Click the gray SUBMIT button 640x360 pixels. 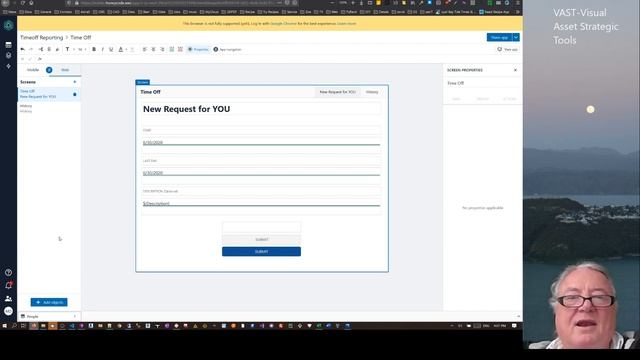coord(261,239)
